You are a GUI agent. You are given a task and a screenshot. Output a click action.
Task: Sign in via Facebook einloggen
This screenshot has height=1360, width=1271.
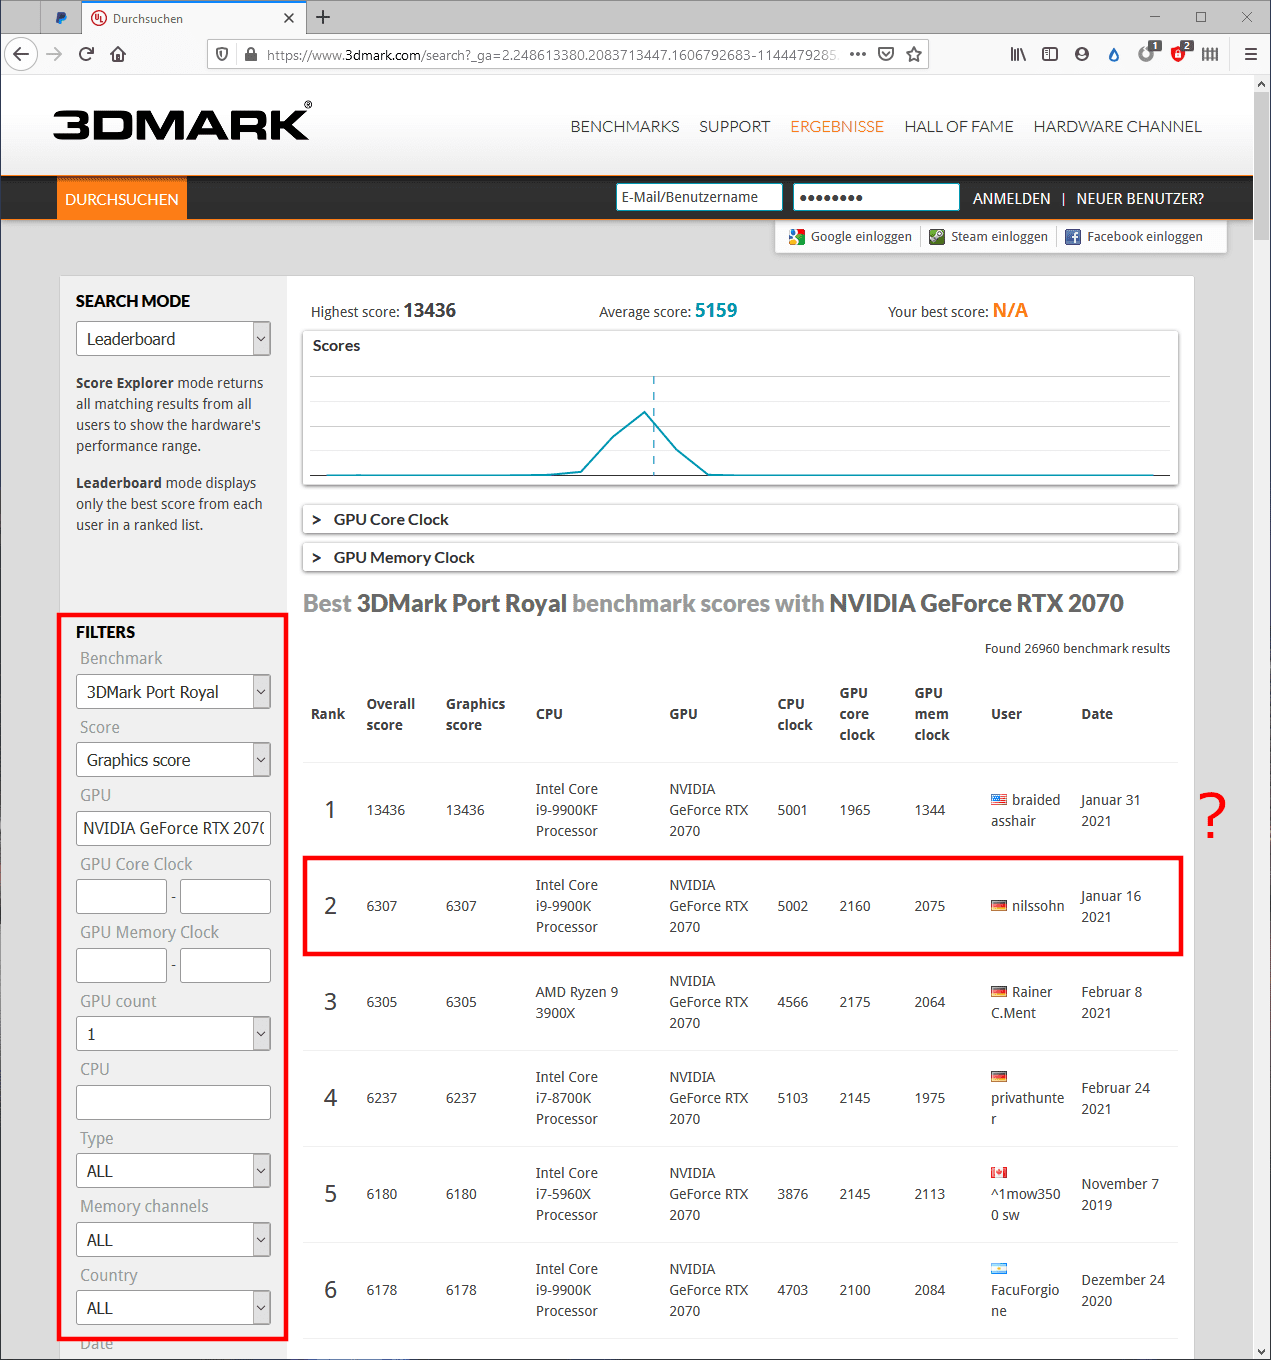tap(1134, 237)
